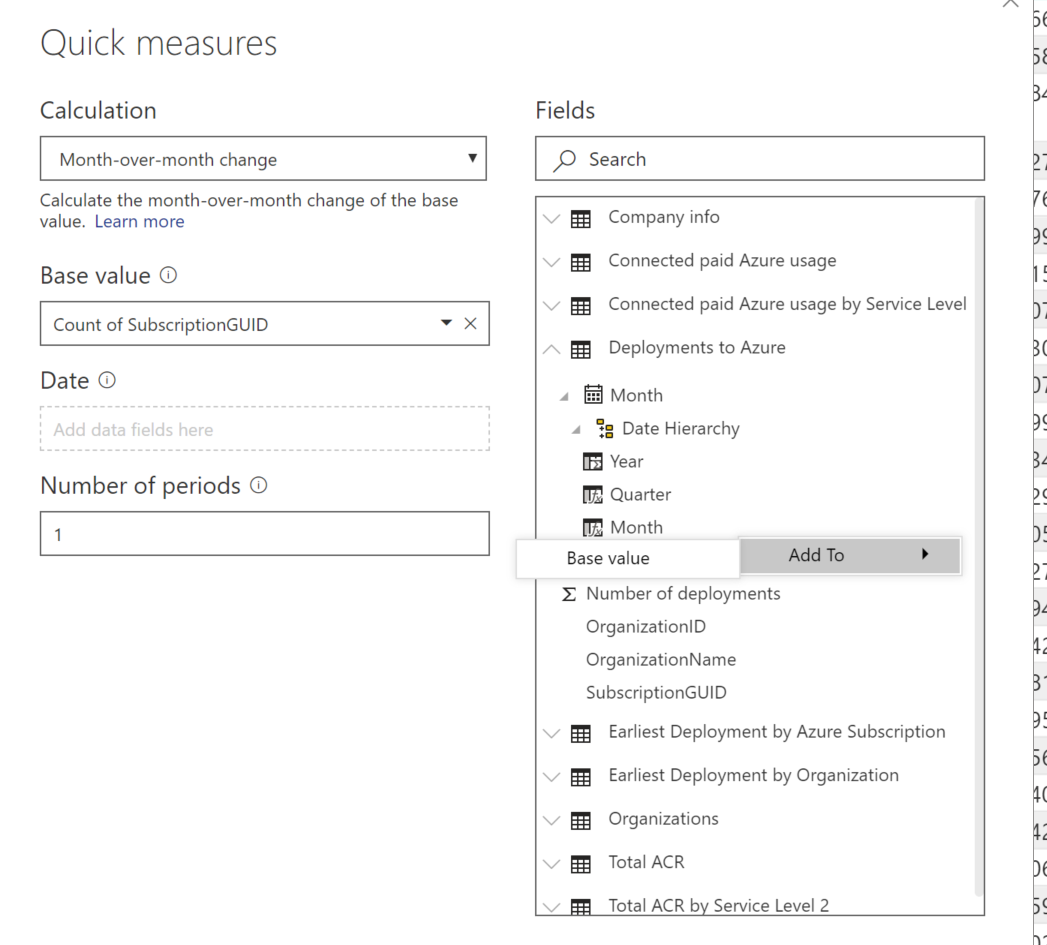Click the Fields search box
The width and height of the screenshot is (1047, 945).
(x=760, y=159)
